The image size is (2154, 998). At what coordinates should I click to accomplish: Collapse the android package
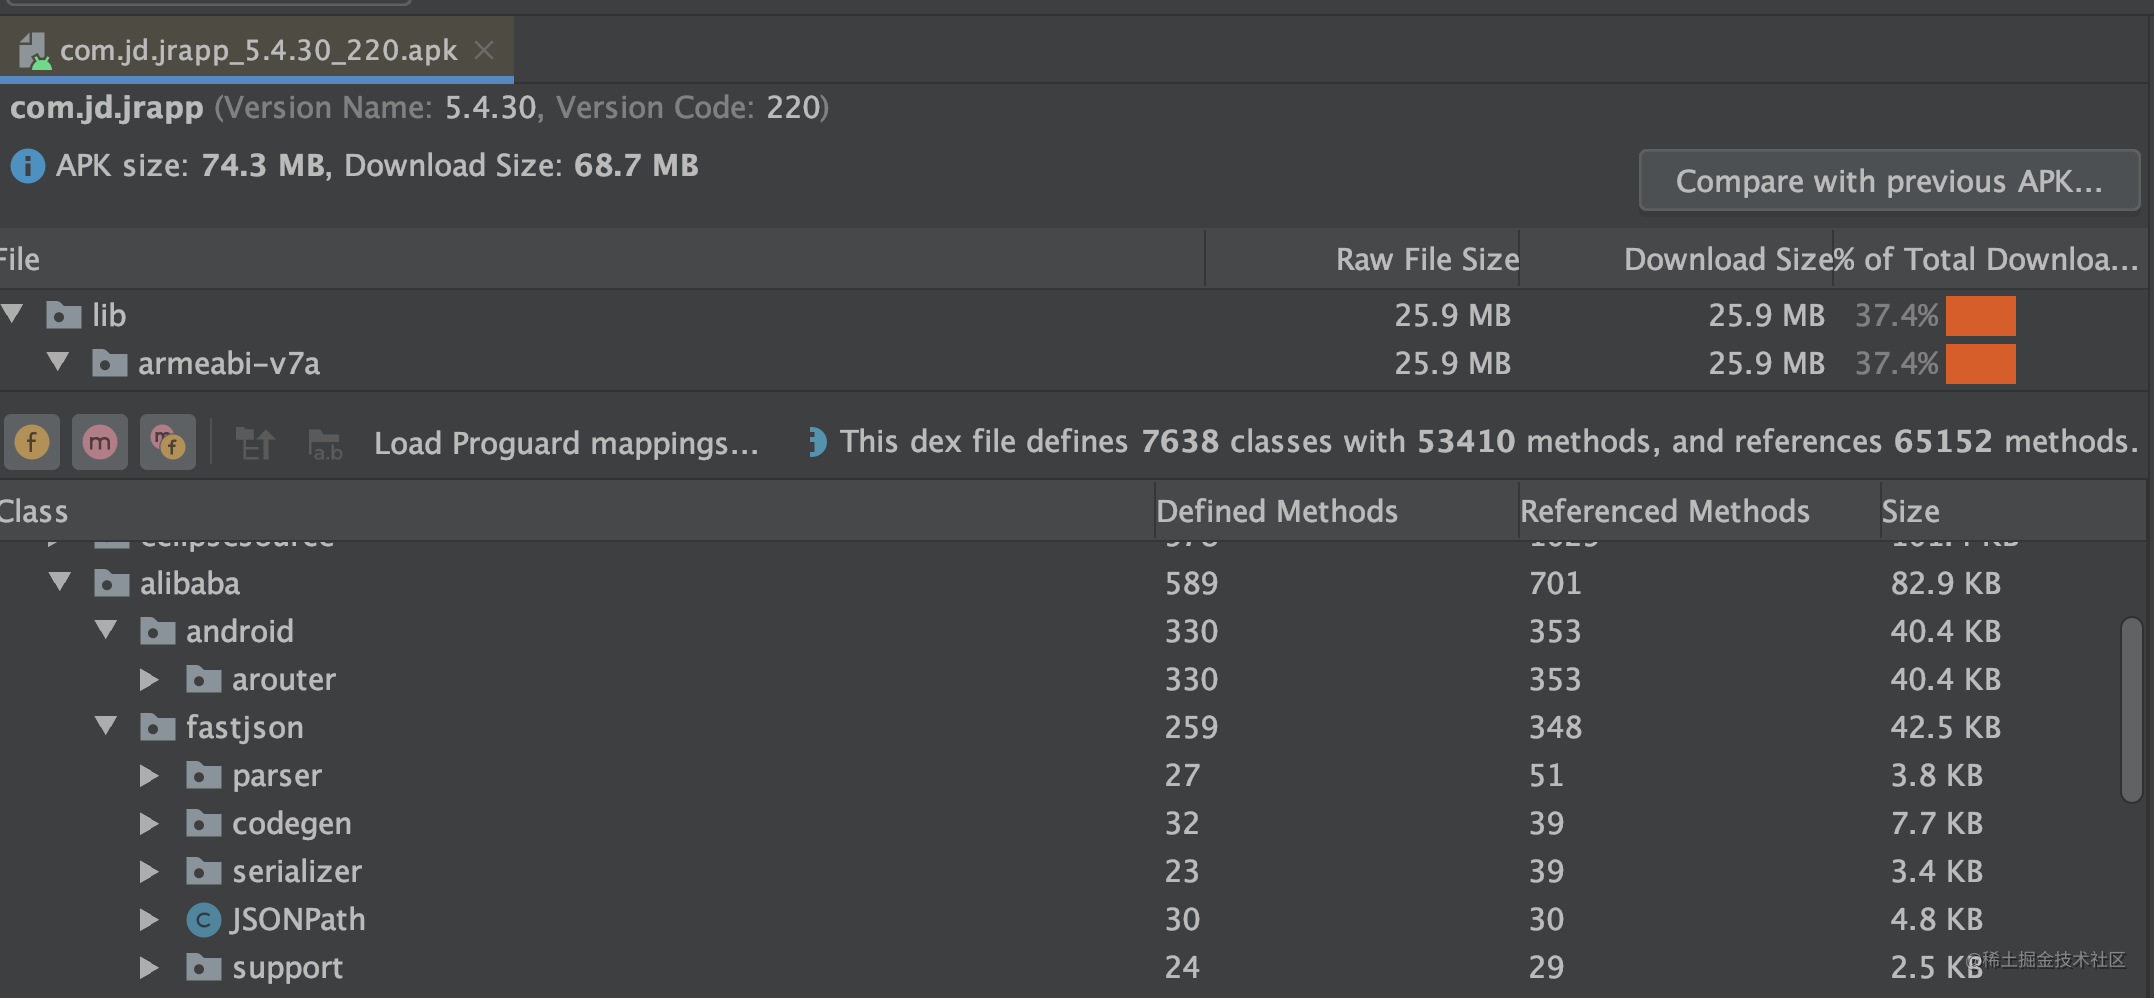tap(106, 630)
